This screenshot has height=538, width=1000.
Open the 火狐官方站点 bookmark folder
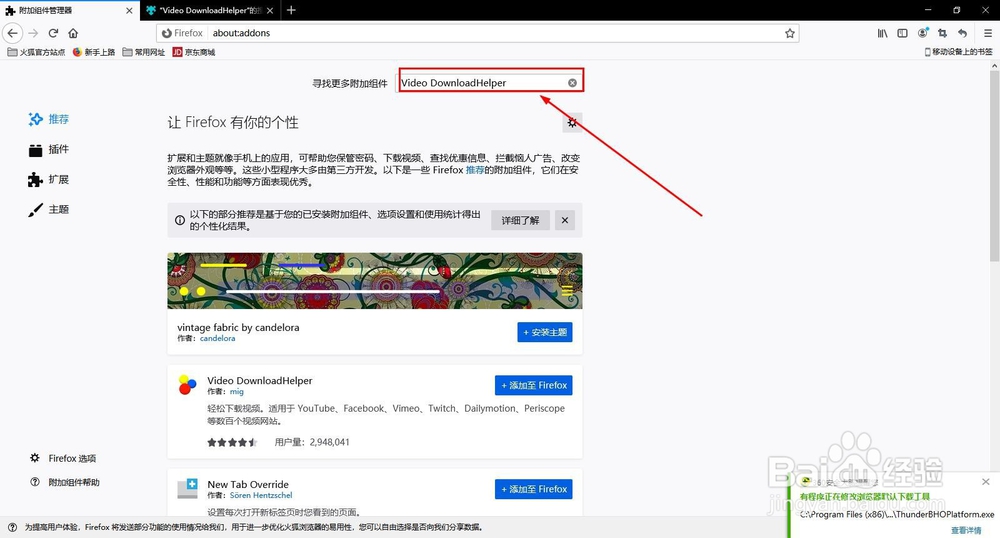36,52
